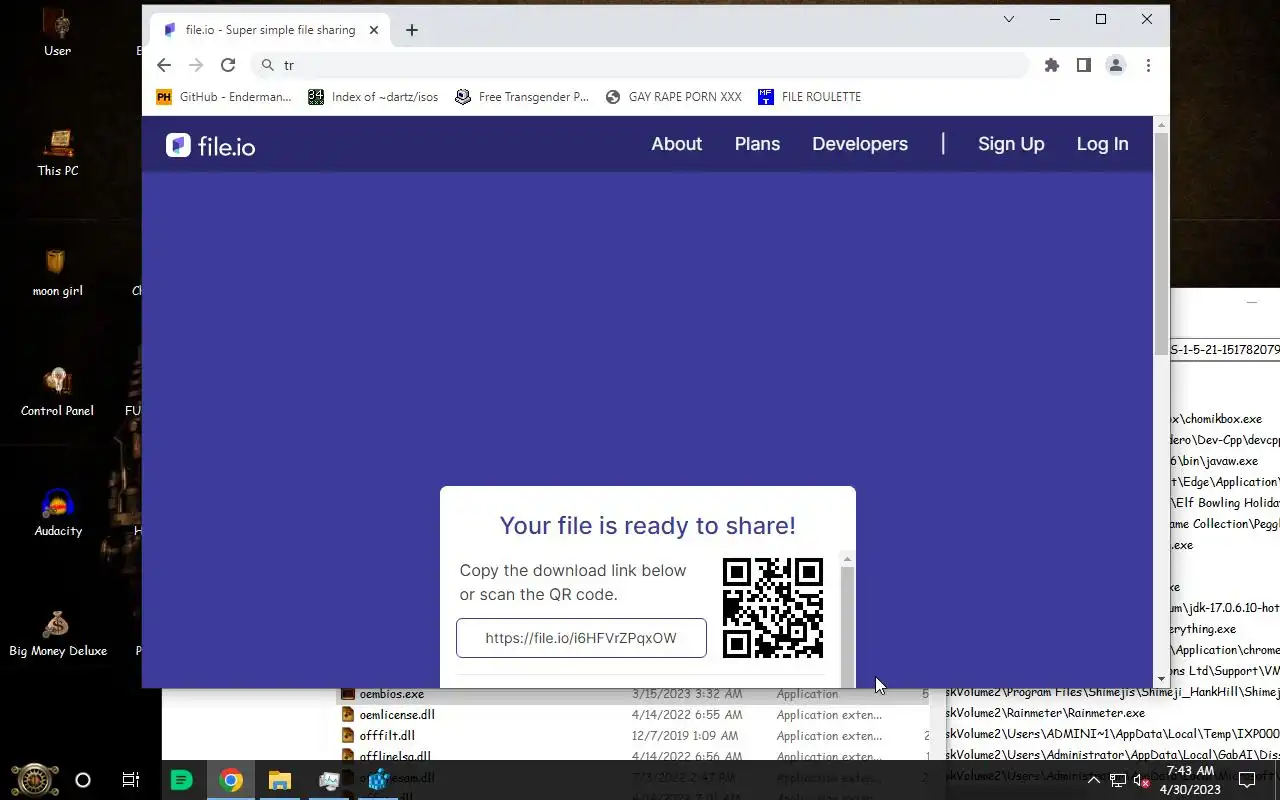Open the Chrome extensions puzzle icon
1280x800 pixels.
point(1051,65)
